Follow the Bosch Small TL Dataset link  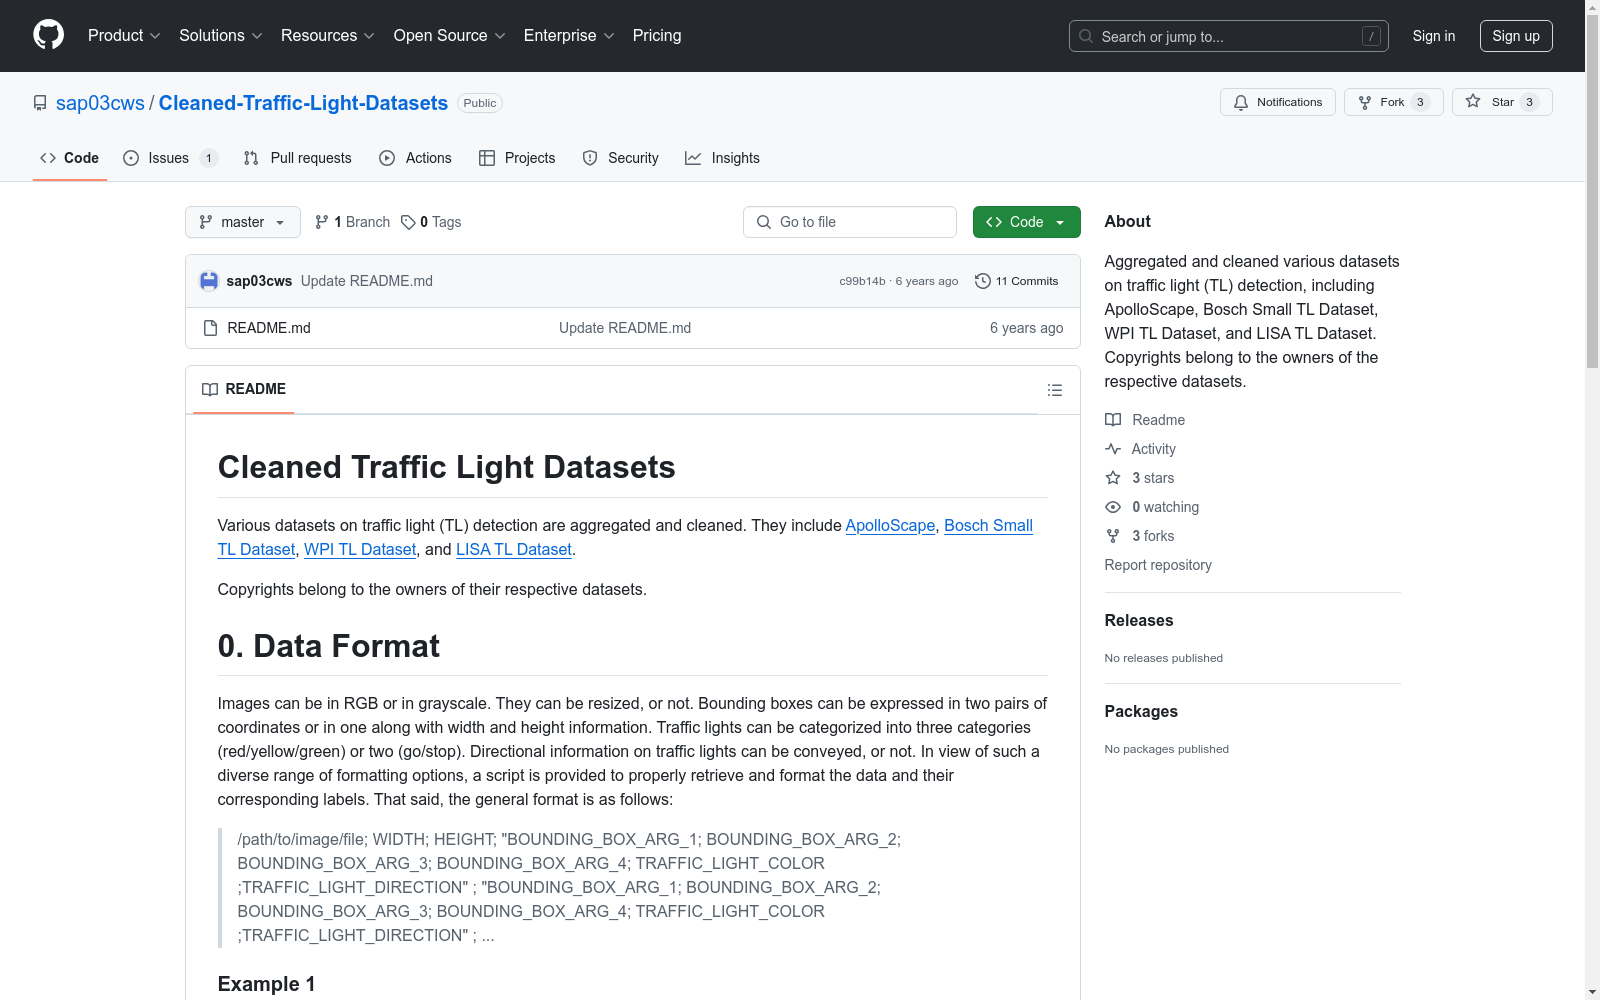pos(988,525)
